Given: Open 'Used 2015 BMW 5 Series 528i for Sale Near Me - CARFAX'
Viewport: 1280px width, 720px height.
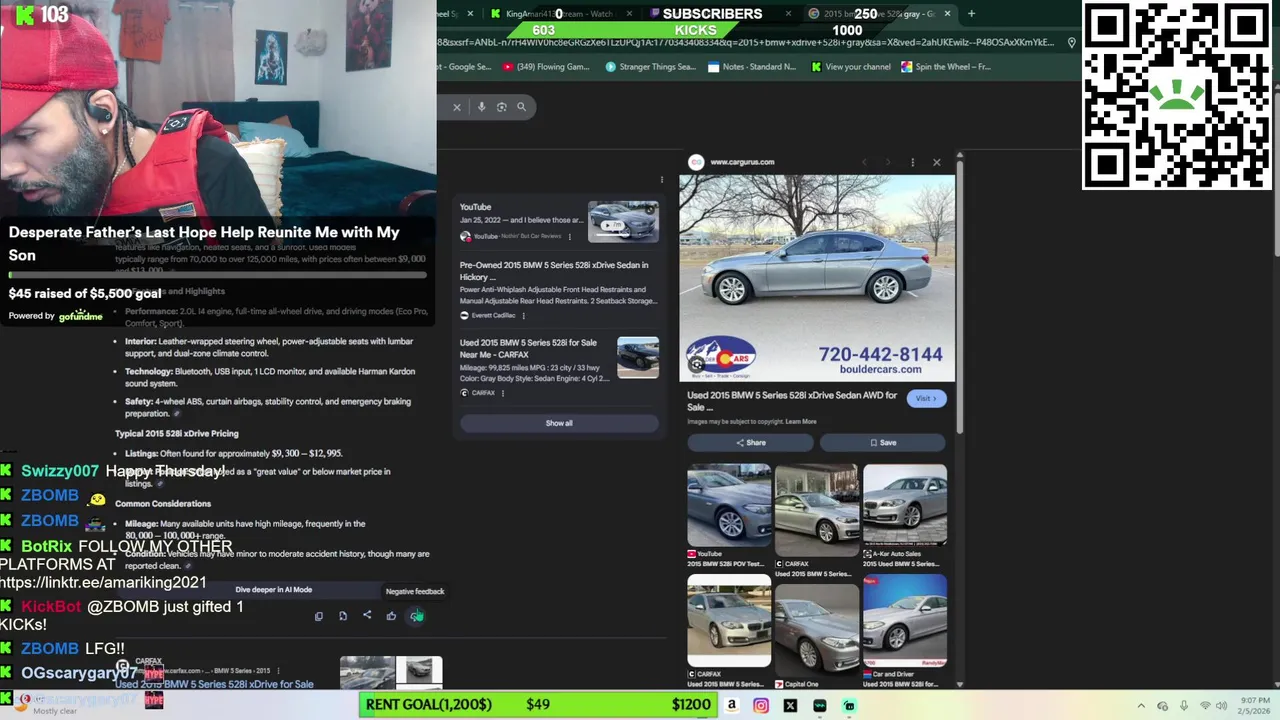Looking at the screenshot, I should [x=528, y=348].
